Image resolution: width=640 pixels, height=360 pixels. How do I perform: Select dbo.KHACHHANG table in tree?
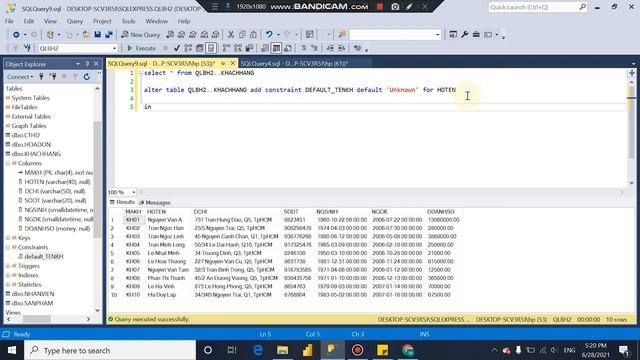tap(36, 154)
